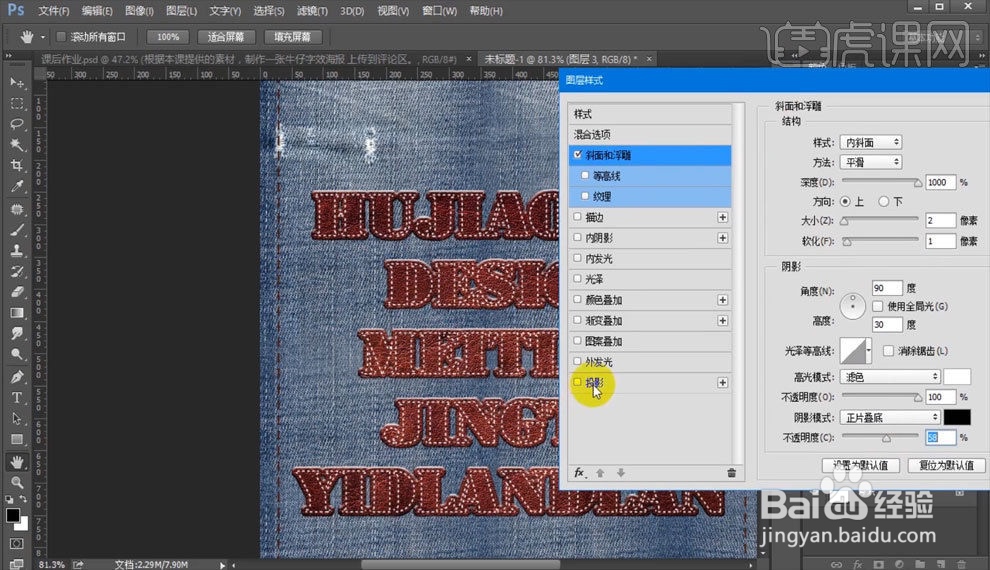This screenshot has width=990, height=570.
Task: Click the 角度 input field
Action: point(887,288)
